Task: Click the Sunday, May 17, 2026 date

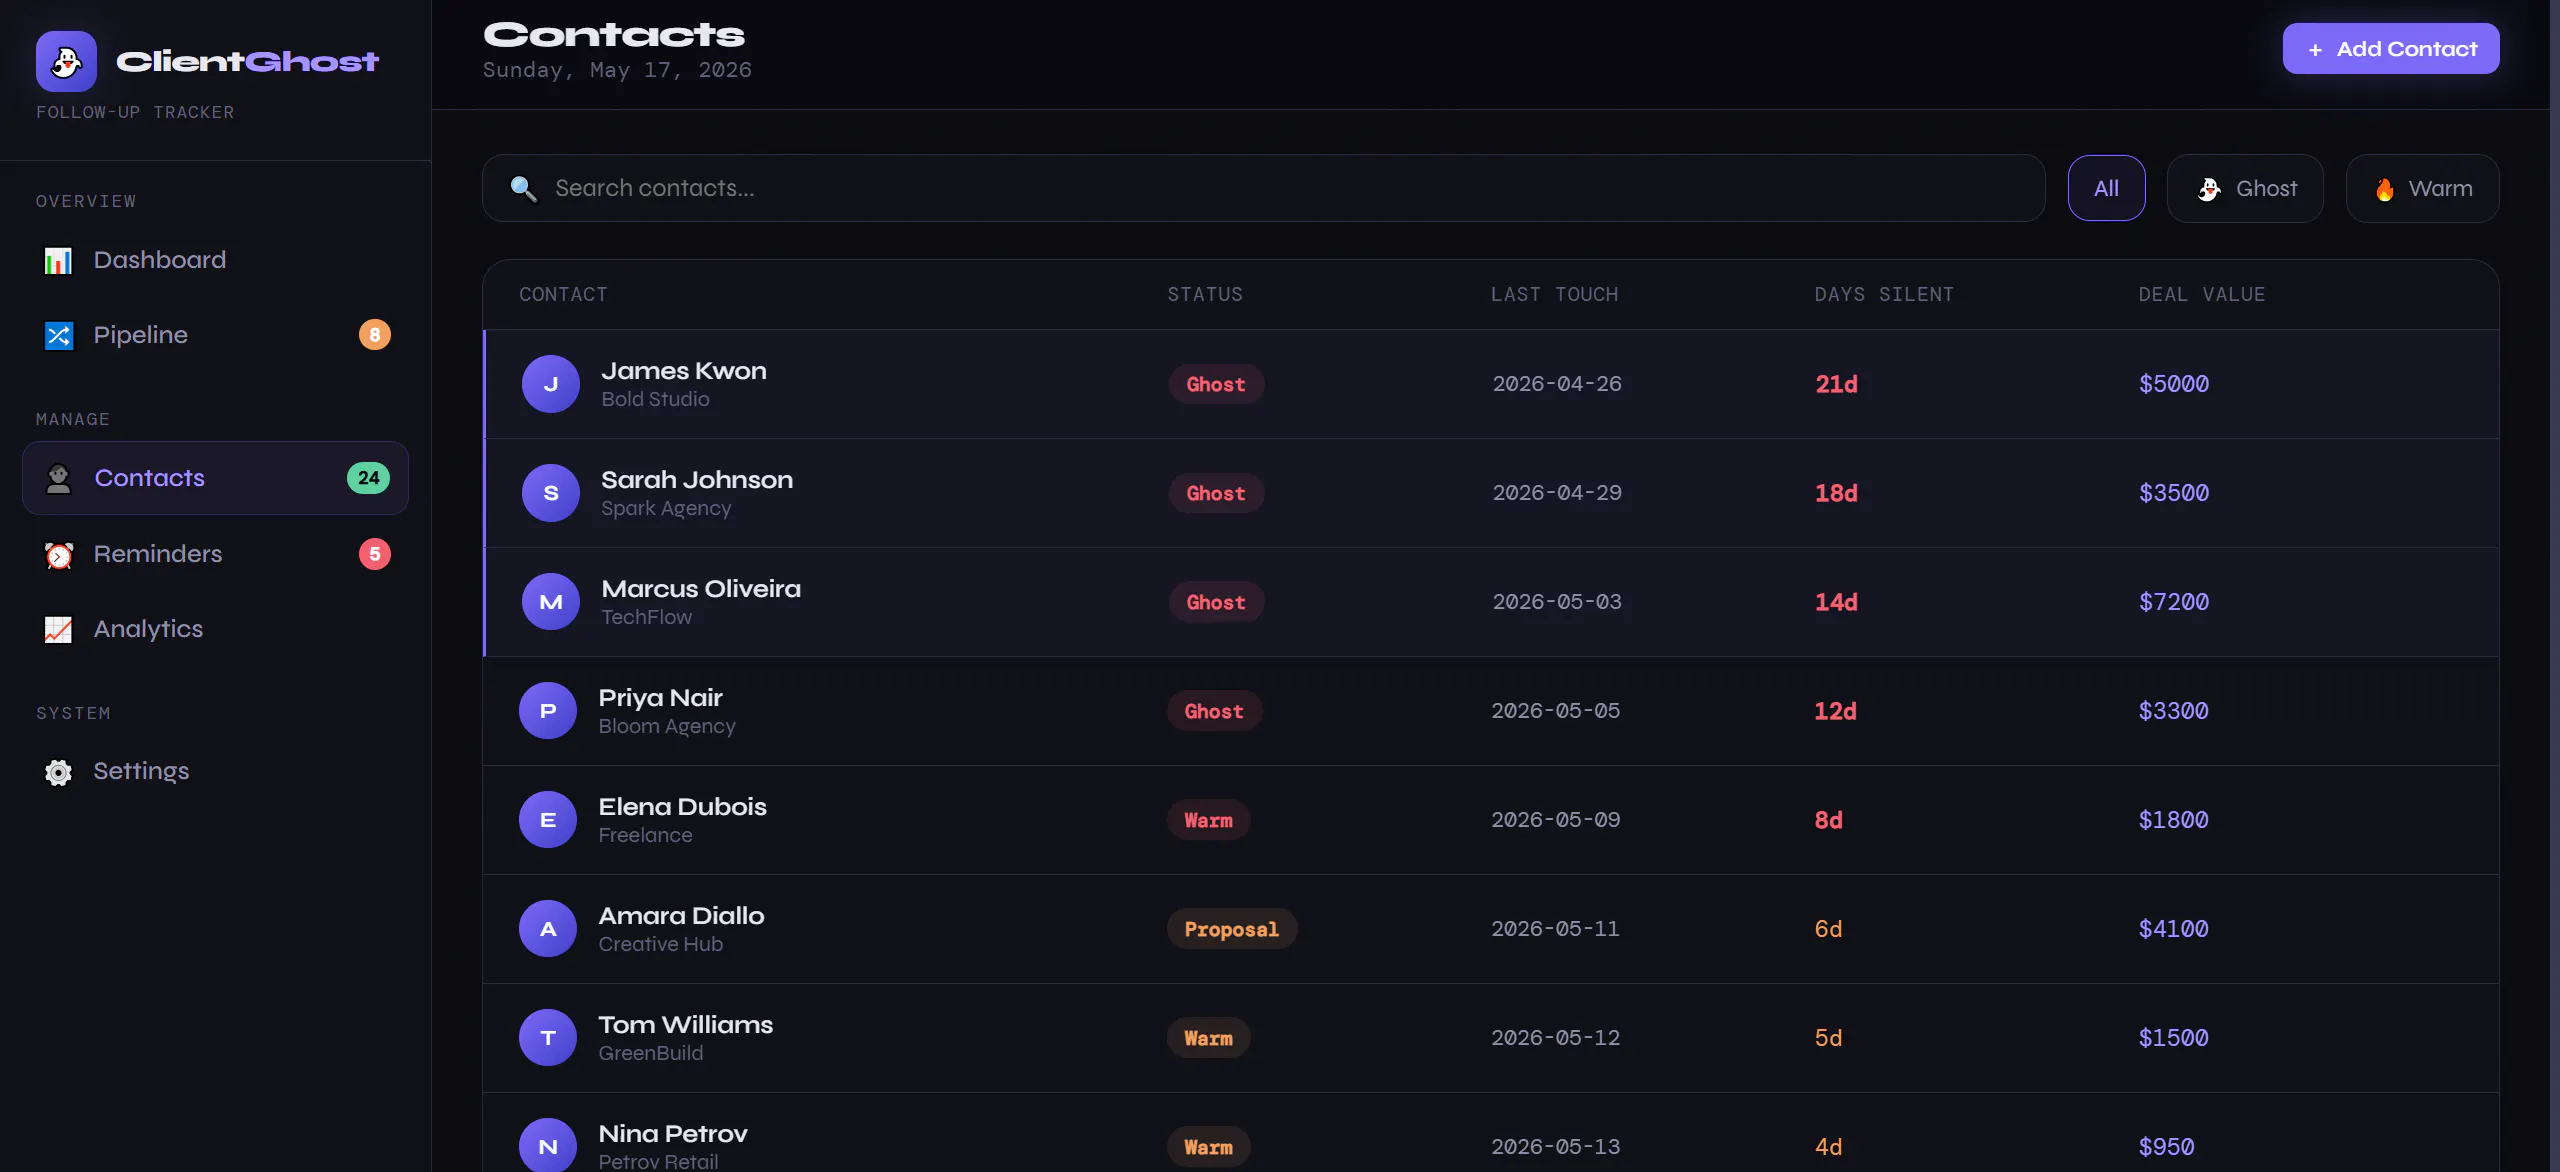Action: [617, 70]
